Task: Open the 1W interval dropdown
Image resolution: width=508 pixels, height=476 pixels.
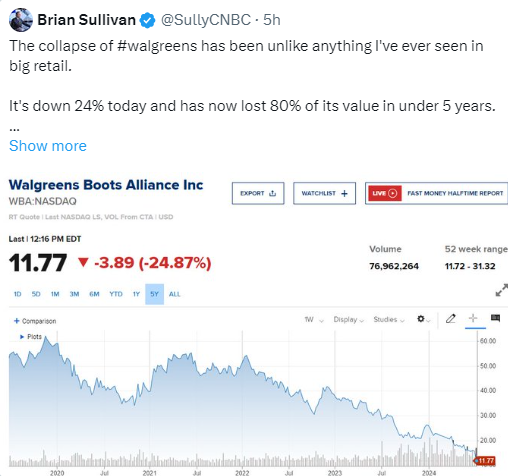Action: pos(314,320)
